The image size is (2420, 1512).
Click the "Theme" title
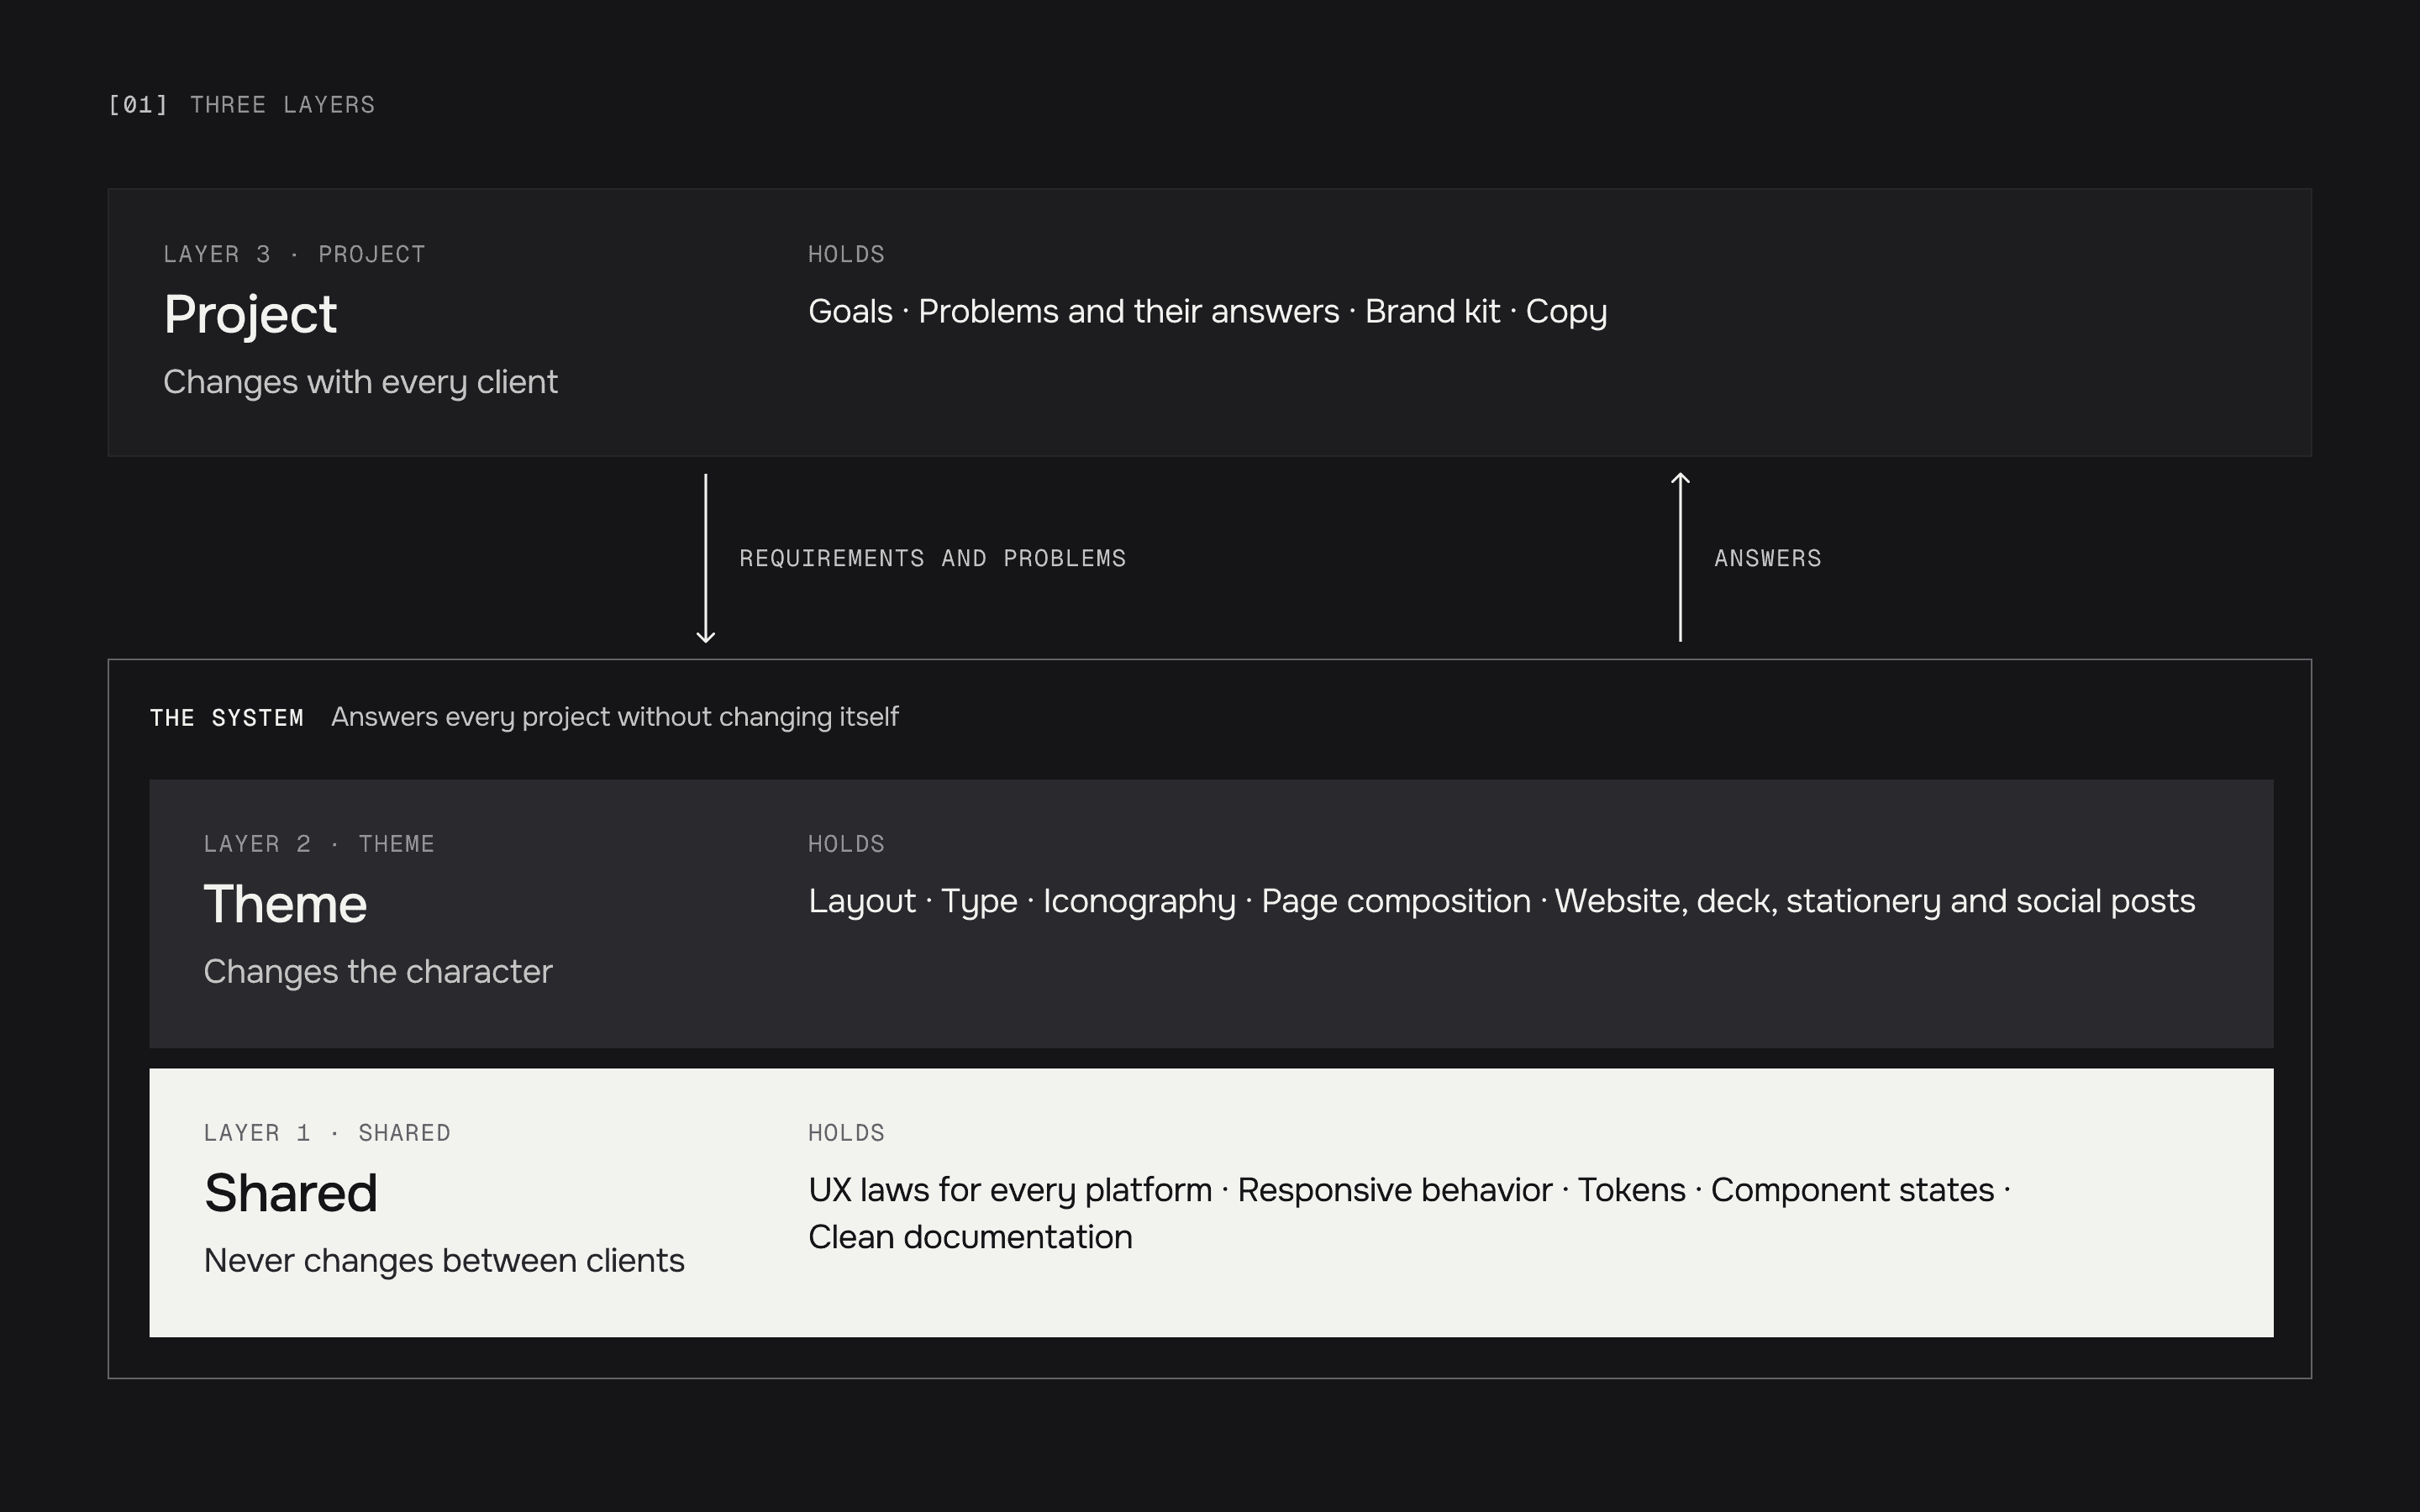coord(285,904)
